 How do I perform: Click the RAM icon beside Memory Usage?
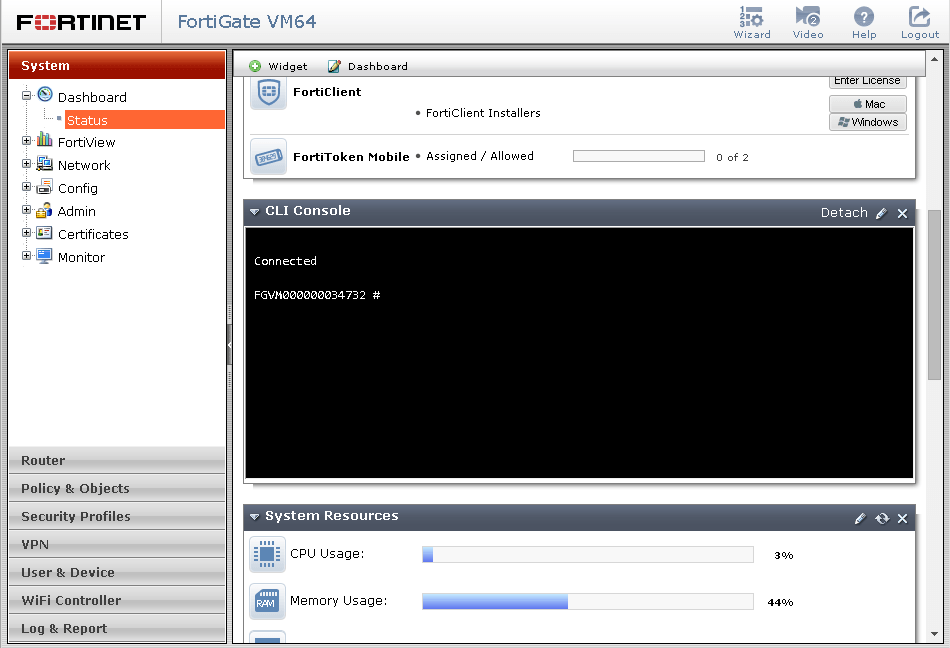click(x=267, y=602)
